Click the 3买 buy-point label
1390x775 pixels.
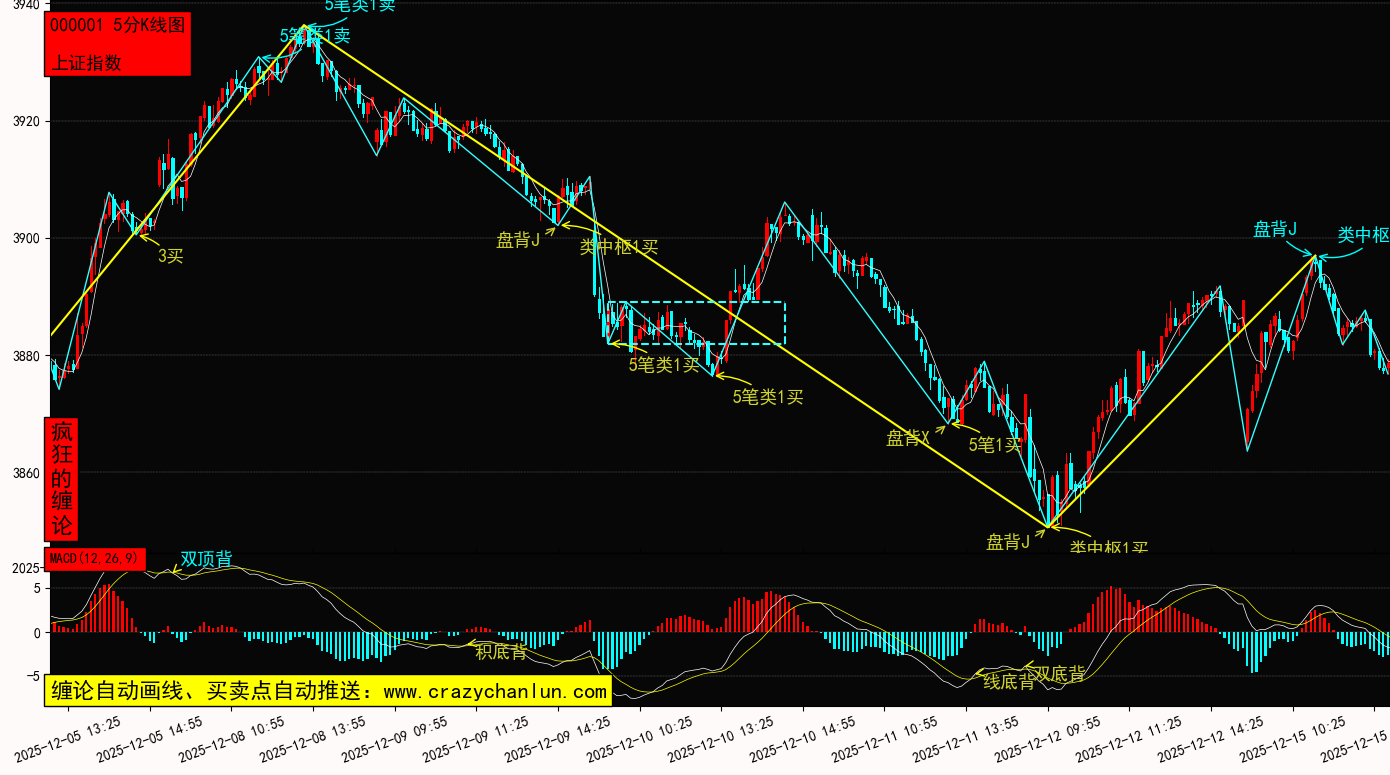[x=171, y=256]
